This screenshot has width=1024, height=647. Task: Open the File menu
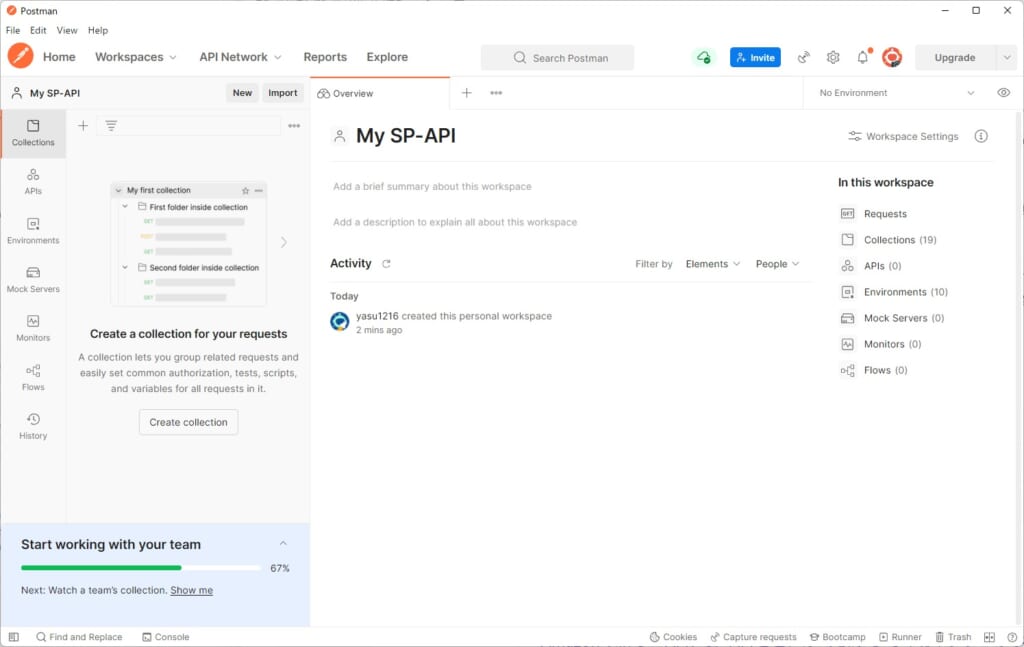[x=13, y=30]
